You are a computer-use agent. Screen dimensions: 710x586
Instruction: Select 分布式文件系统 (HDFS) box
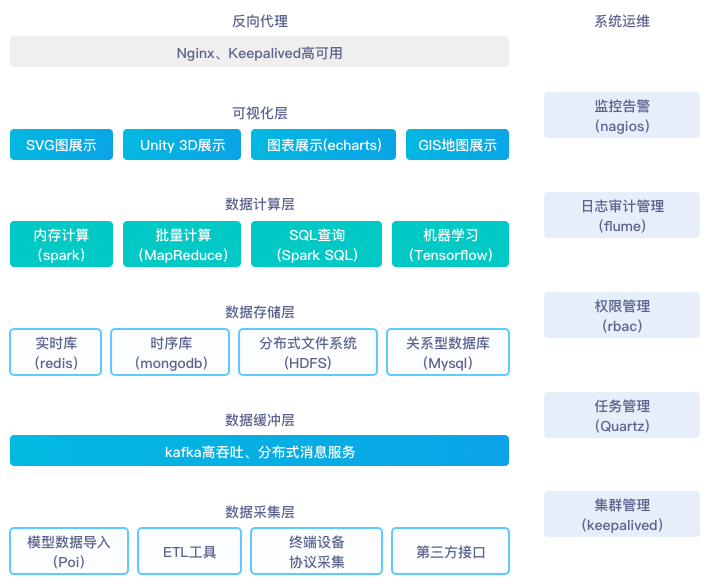coord(308,352)
